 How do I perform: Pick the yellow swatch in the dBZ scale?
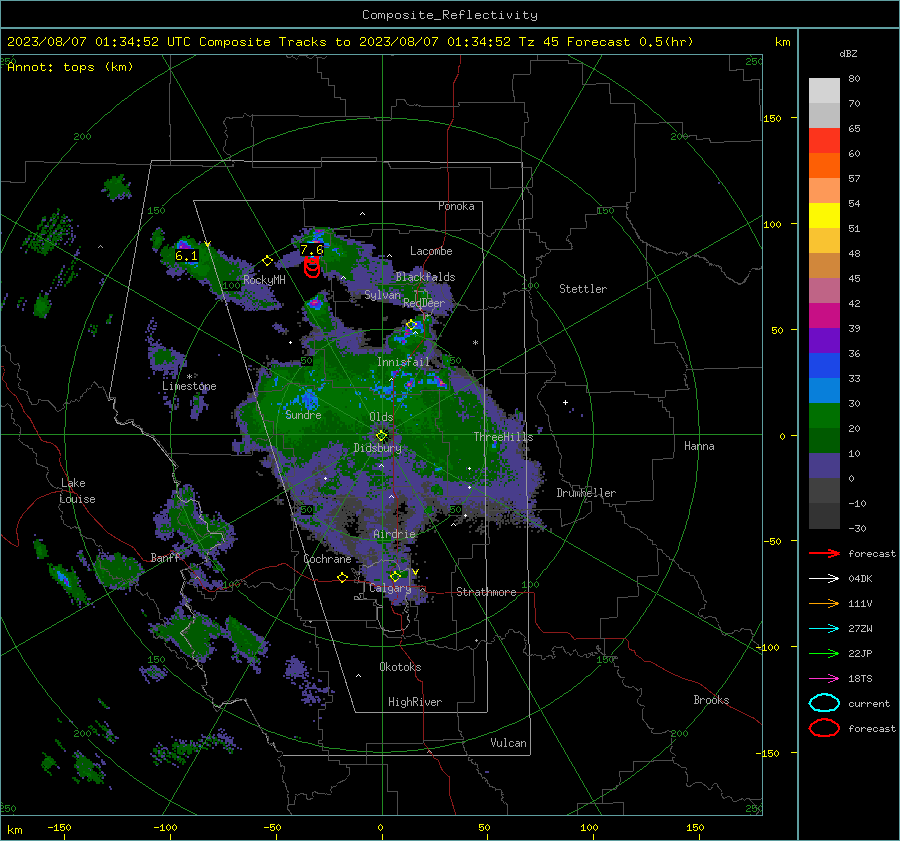(x=824, y=216)
